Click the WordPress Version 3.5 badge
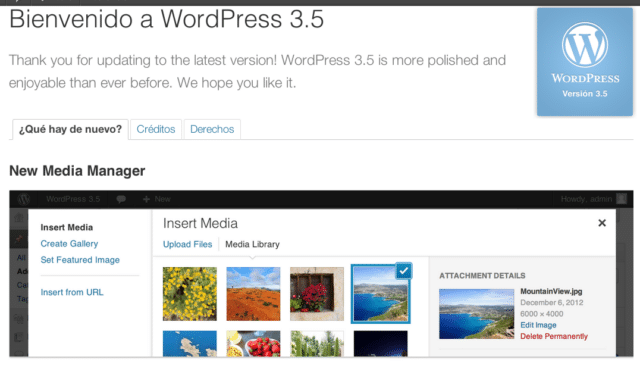 pos(584,62)
